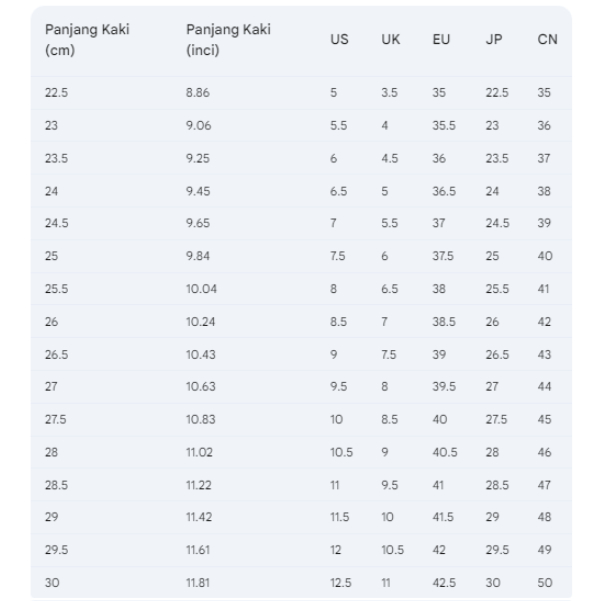Select the UK column header
The height and width of the screenshot is (603, 603).
[x=390, y=40]
